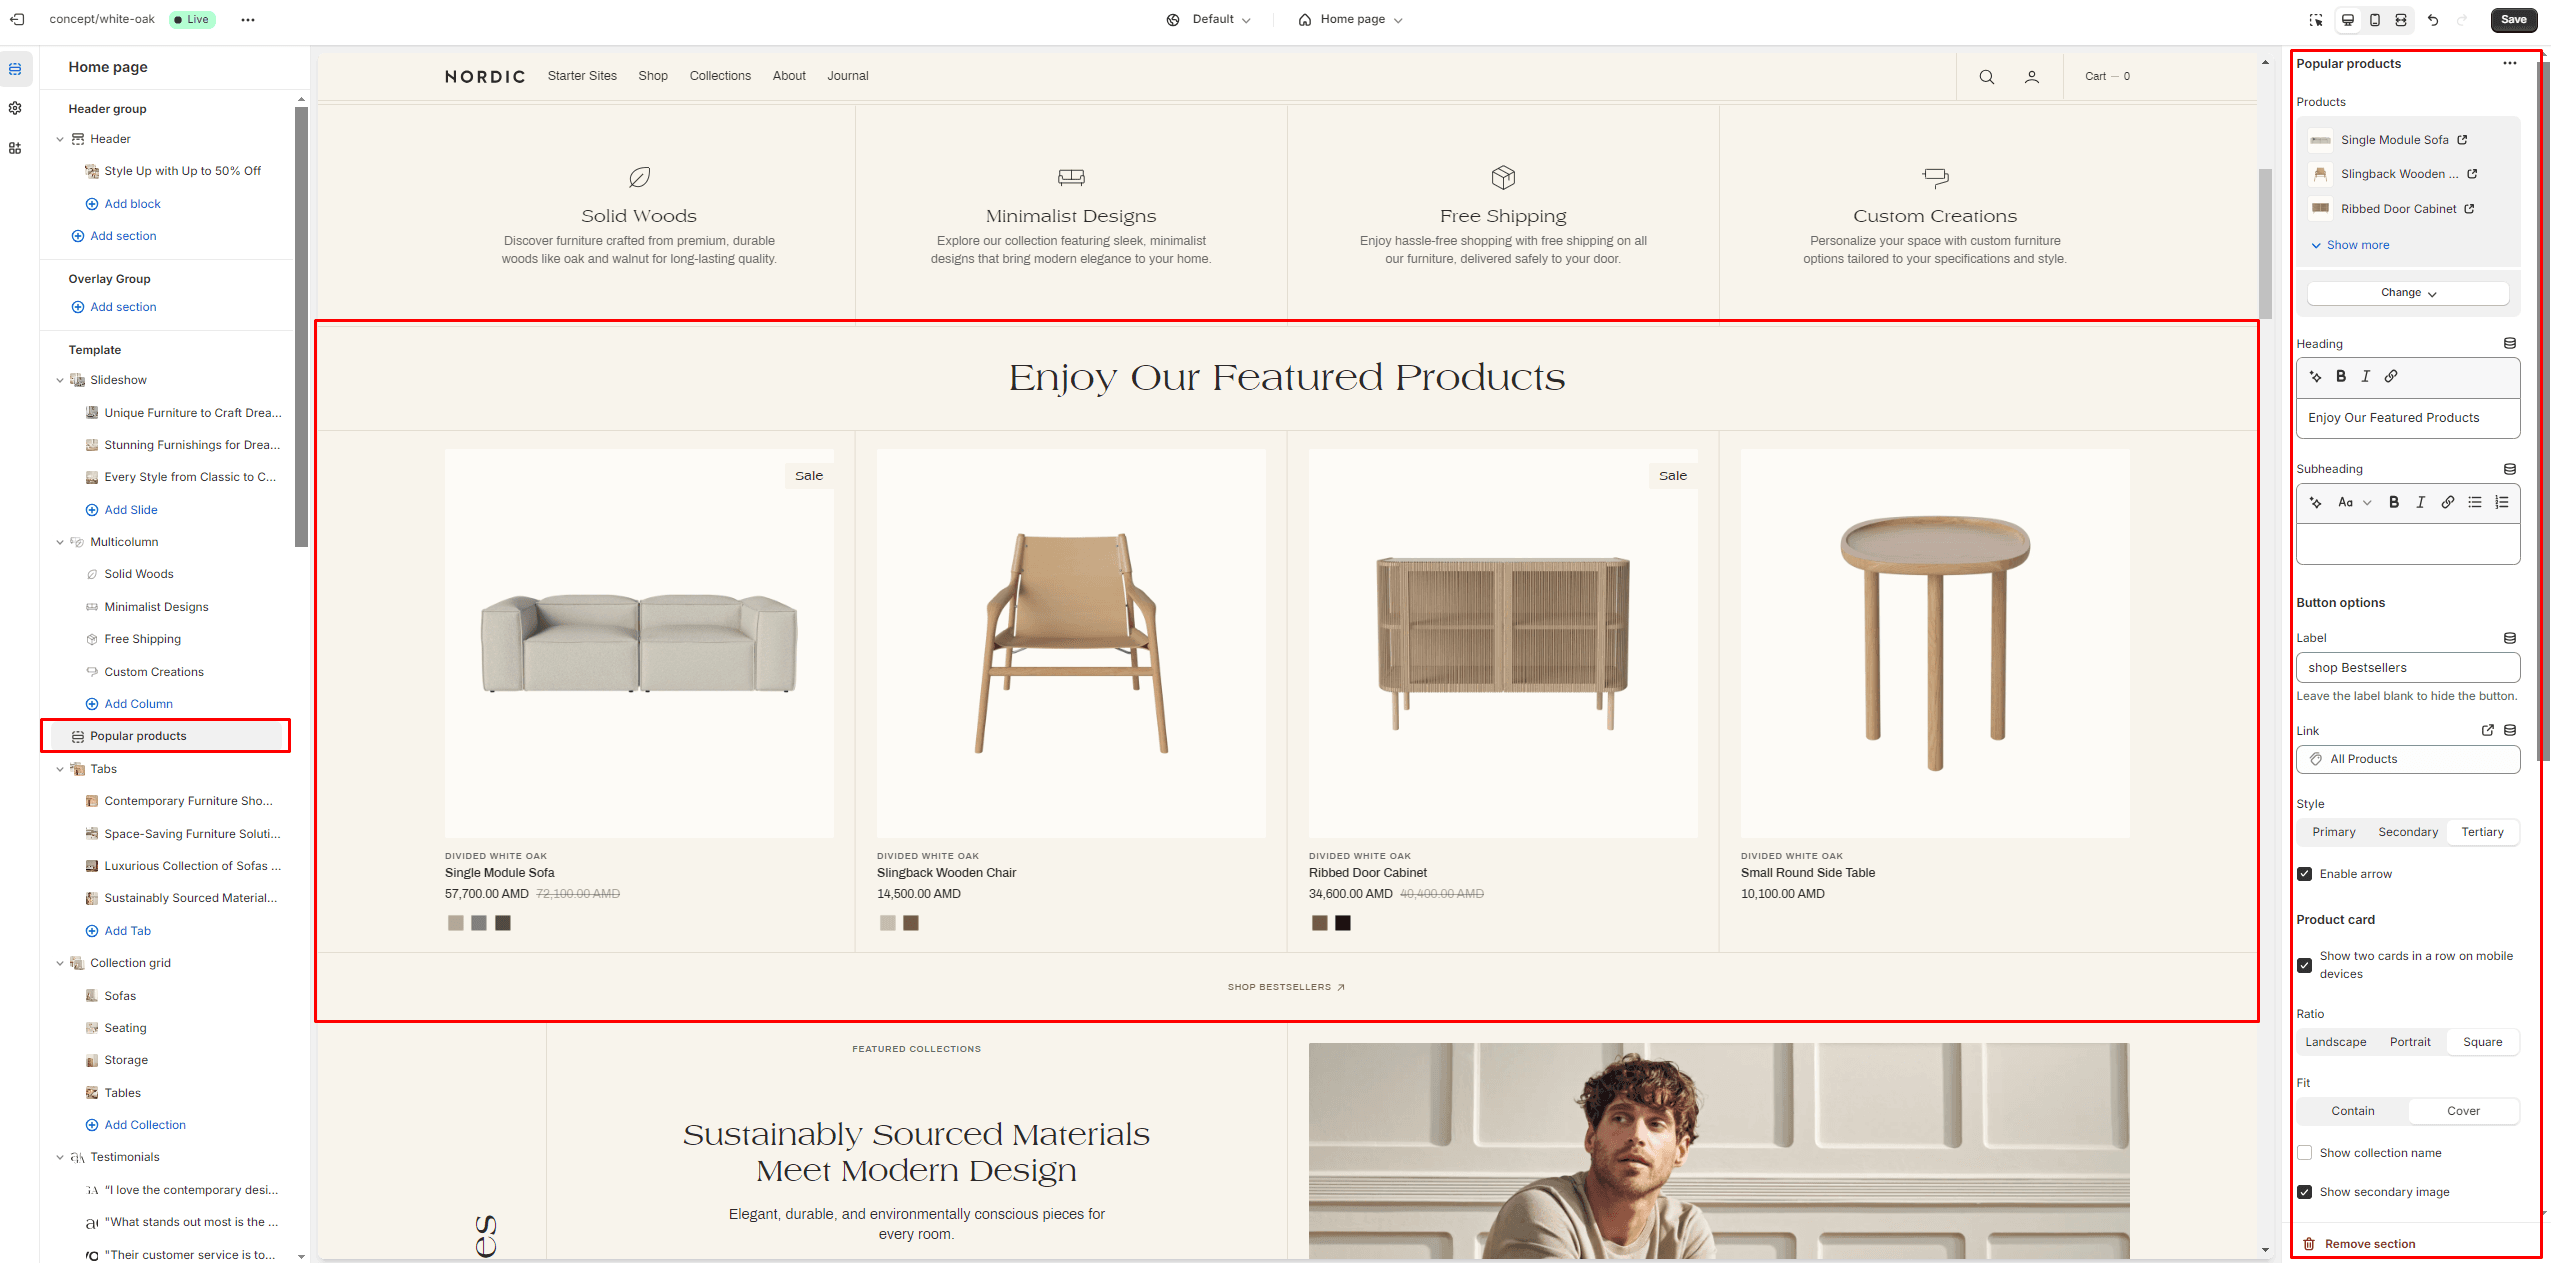Click the Save button
The height and width of the screenshot is (1263, 2551).
2513,20
